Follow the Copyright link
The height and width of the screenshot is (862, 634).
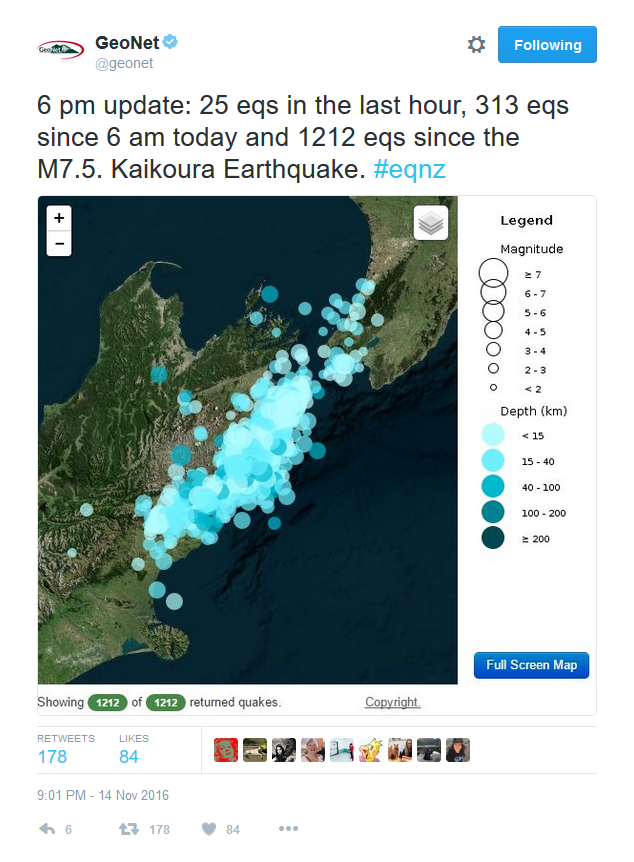pyautogui.click(x=393, y=702)
